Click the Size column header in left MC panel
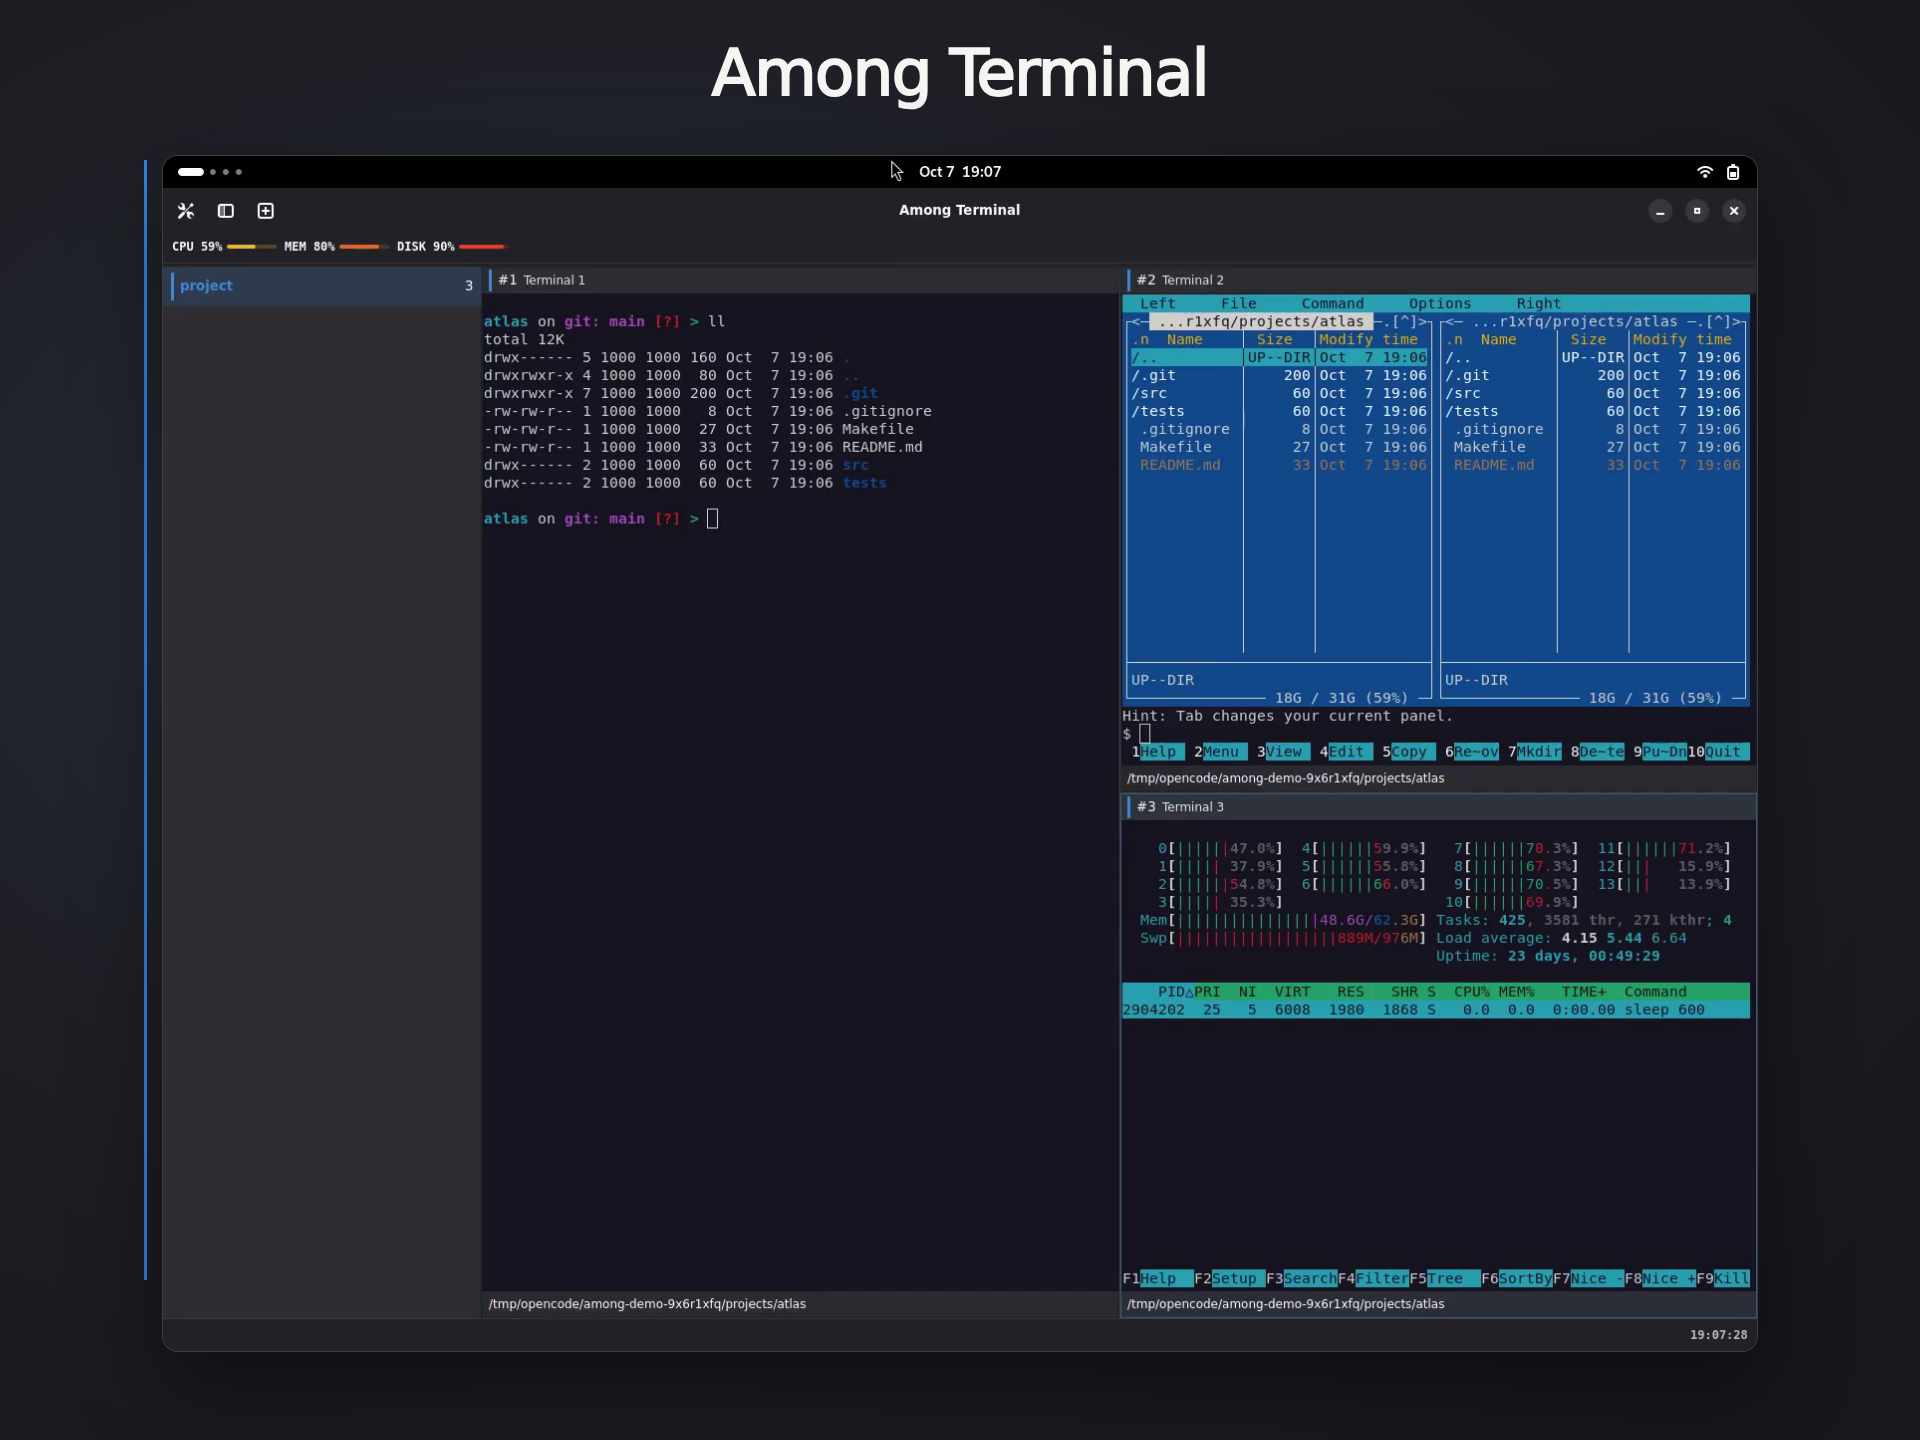Viewport: 1920px width, 1440px height. point(1274,340)
